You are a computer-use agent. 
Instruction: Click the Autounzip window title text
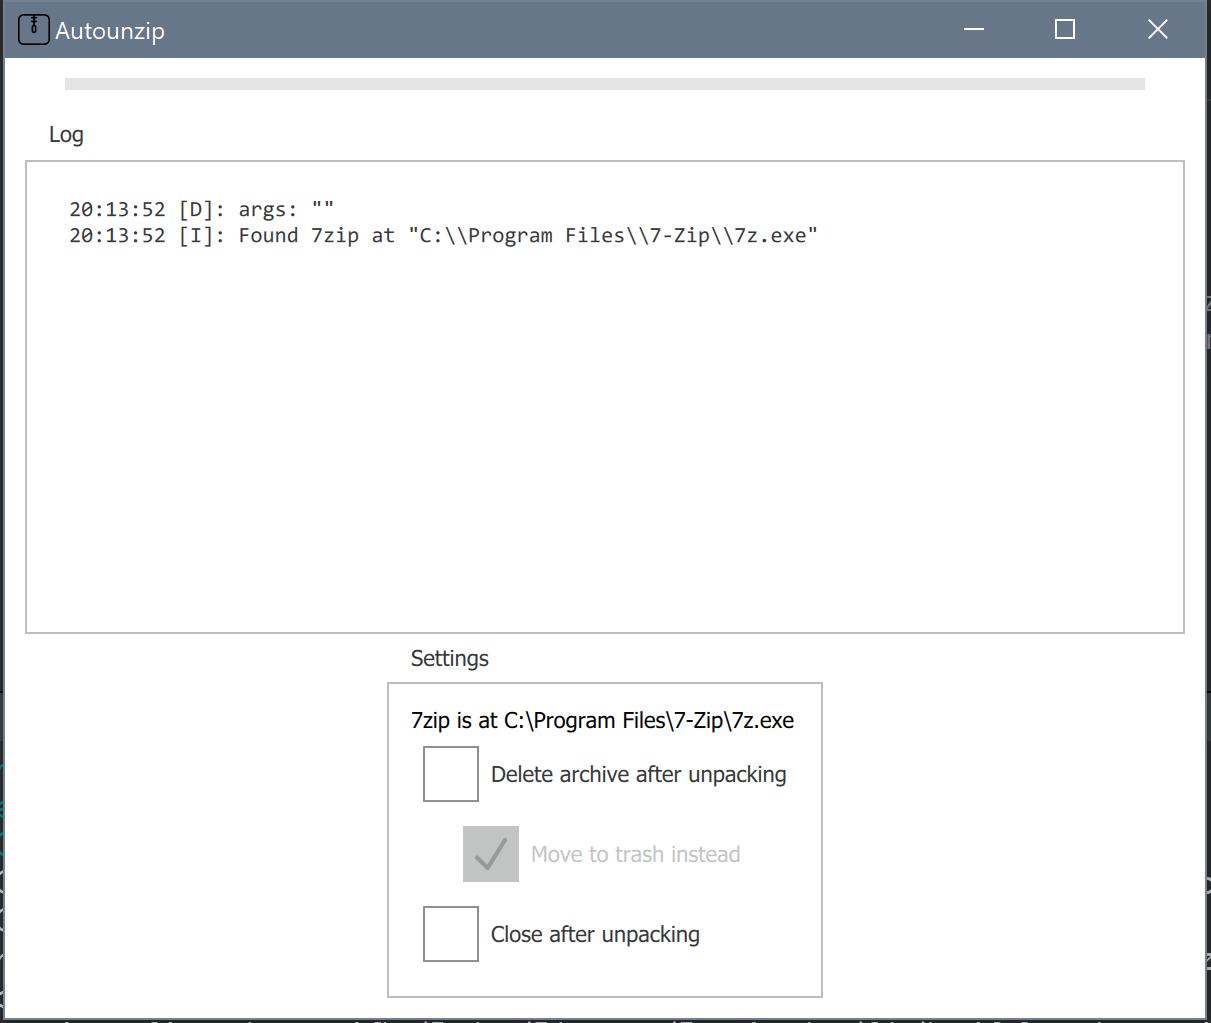pyautogui.click(x=110, y=31)
